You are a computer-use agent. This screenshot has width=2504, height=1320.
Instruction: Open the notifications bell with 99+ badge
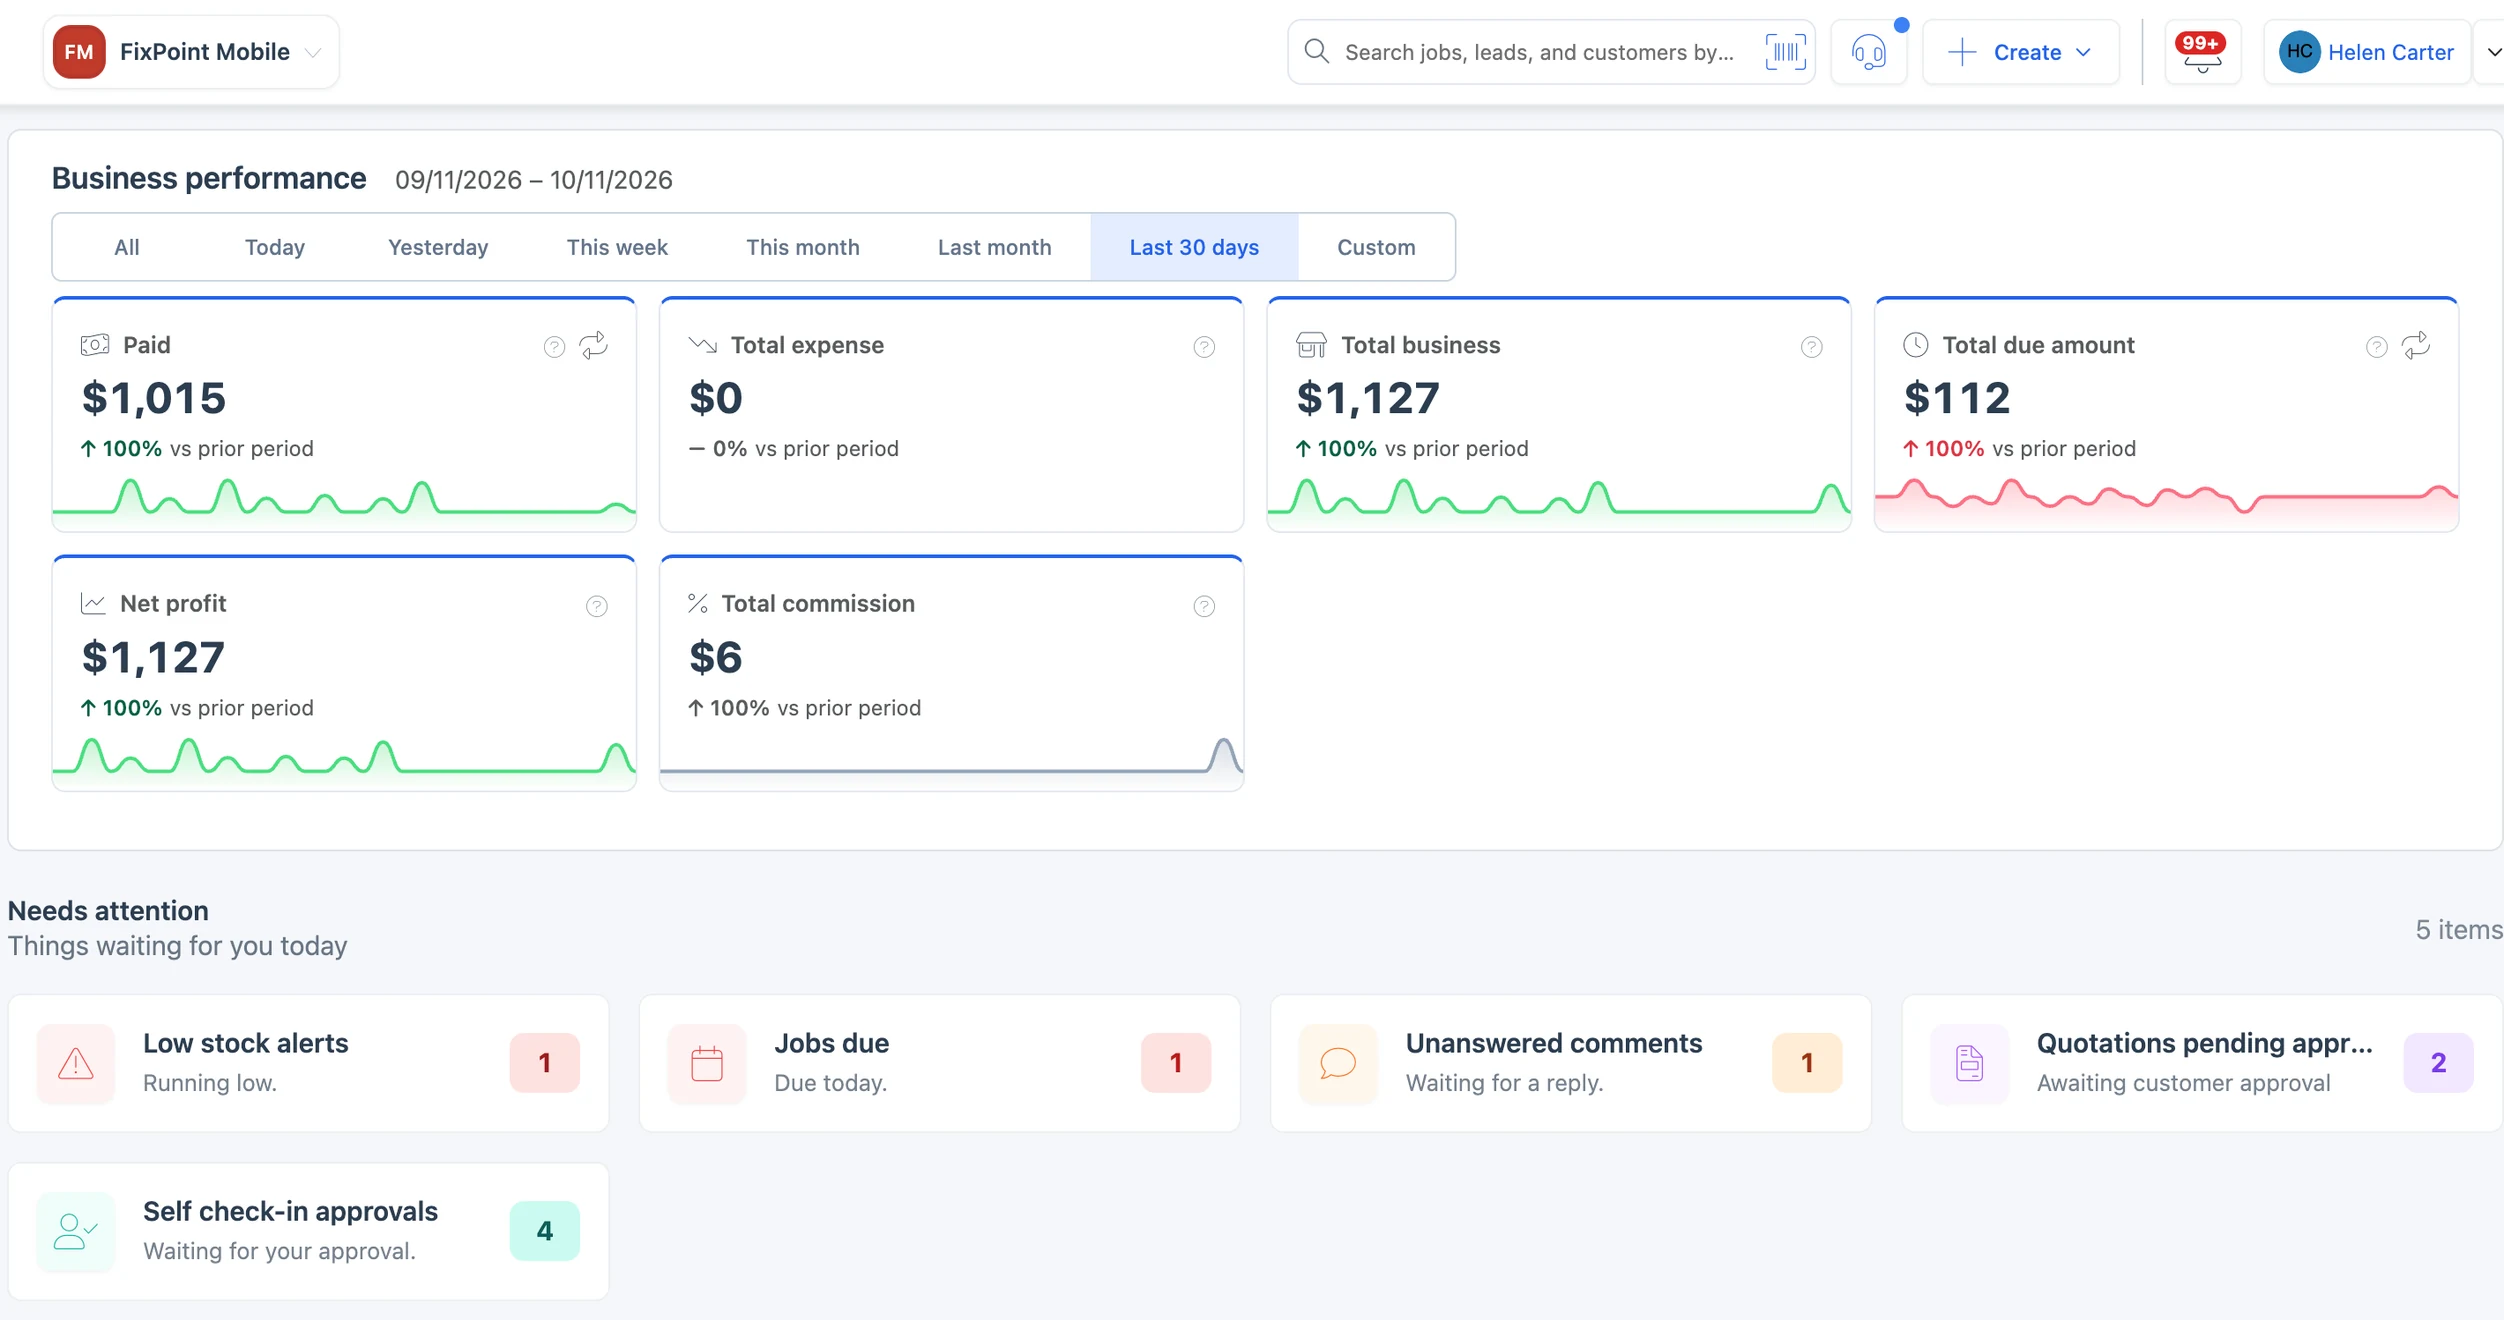coord(2201,52)
